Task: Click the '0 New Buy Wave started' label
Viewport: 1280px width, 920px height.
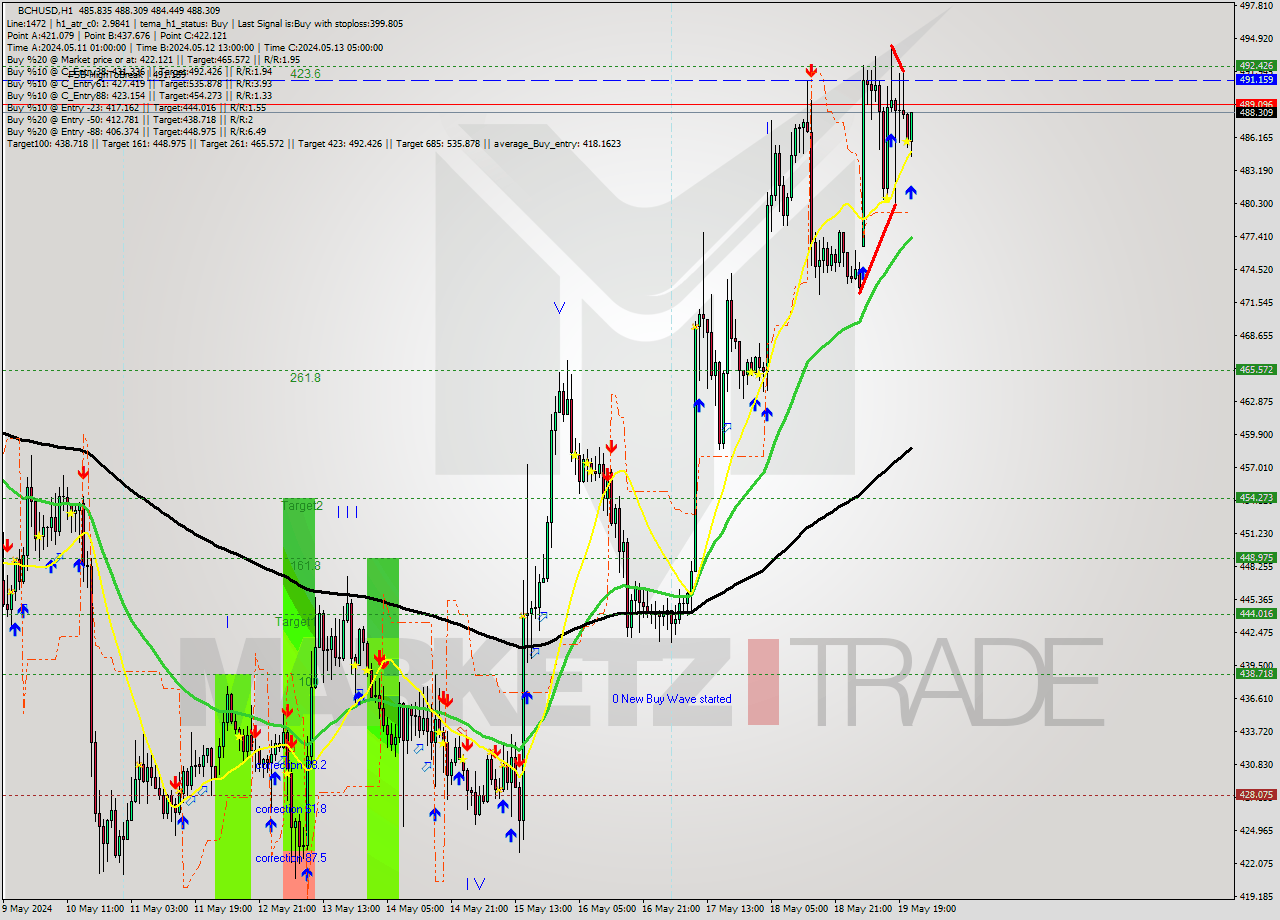Action: point(672,699)
